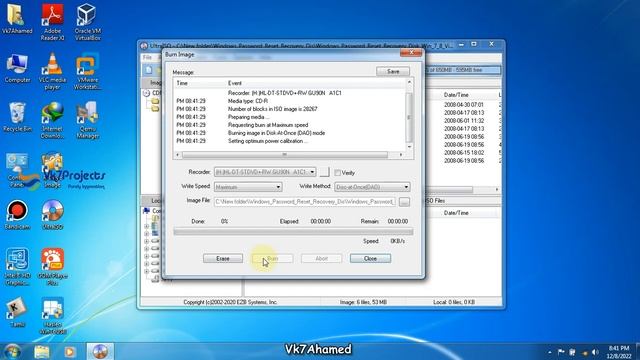Open VMware Workstation desktop shortcut
This screenshot has width=640, height=360.
87,71
